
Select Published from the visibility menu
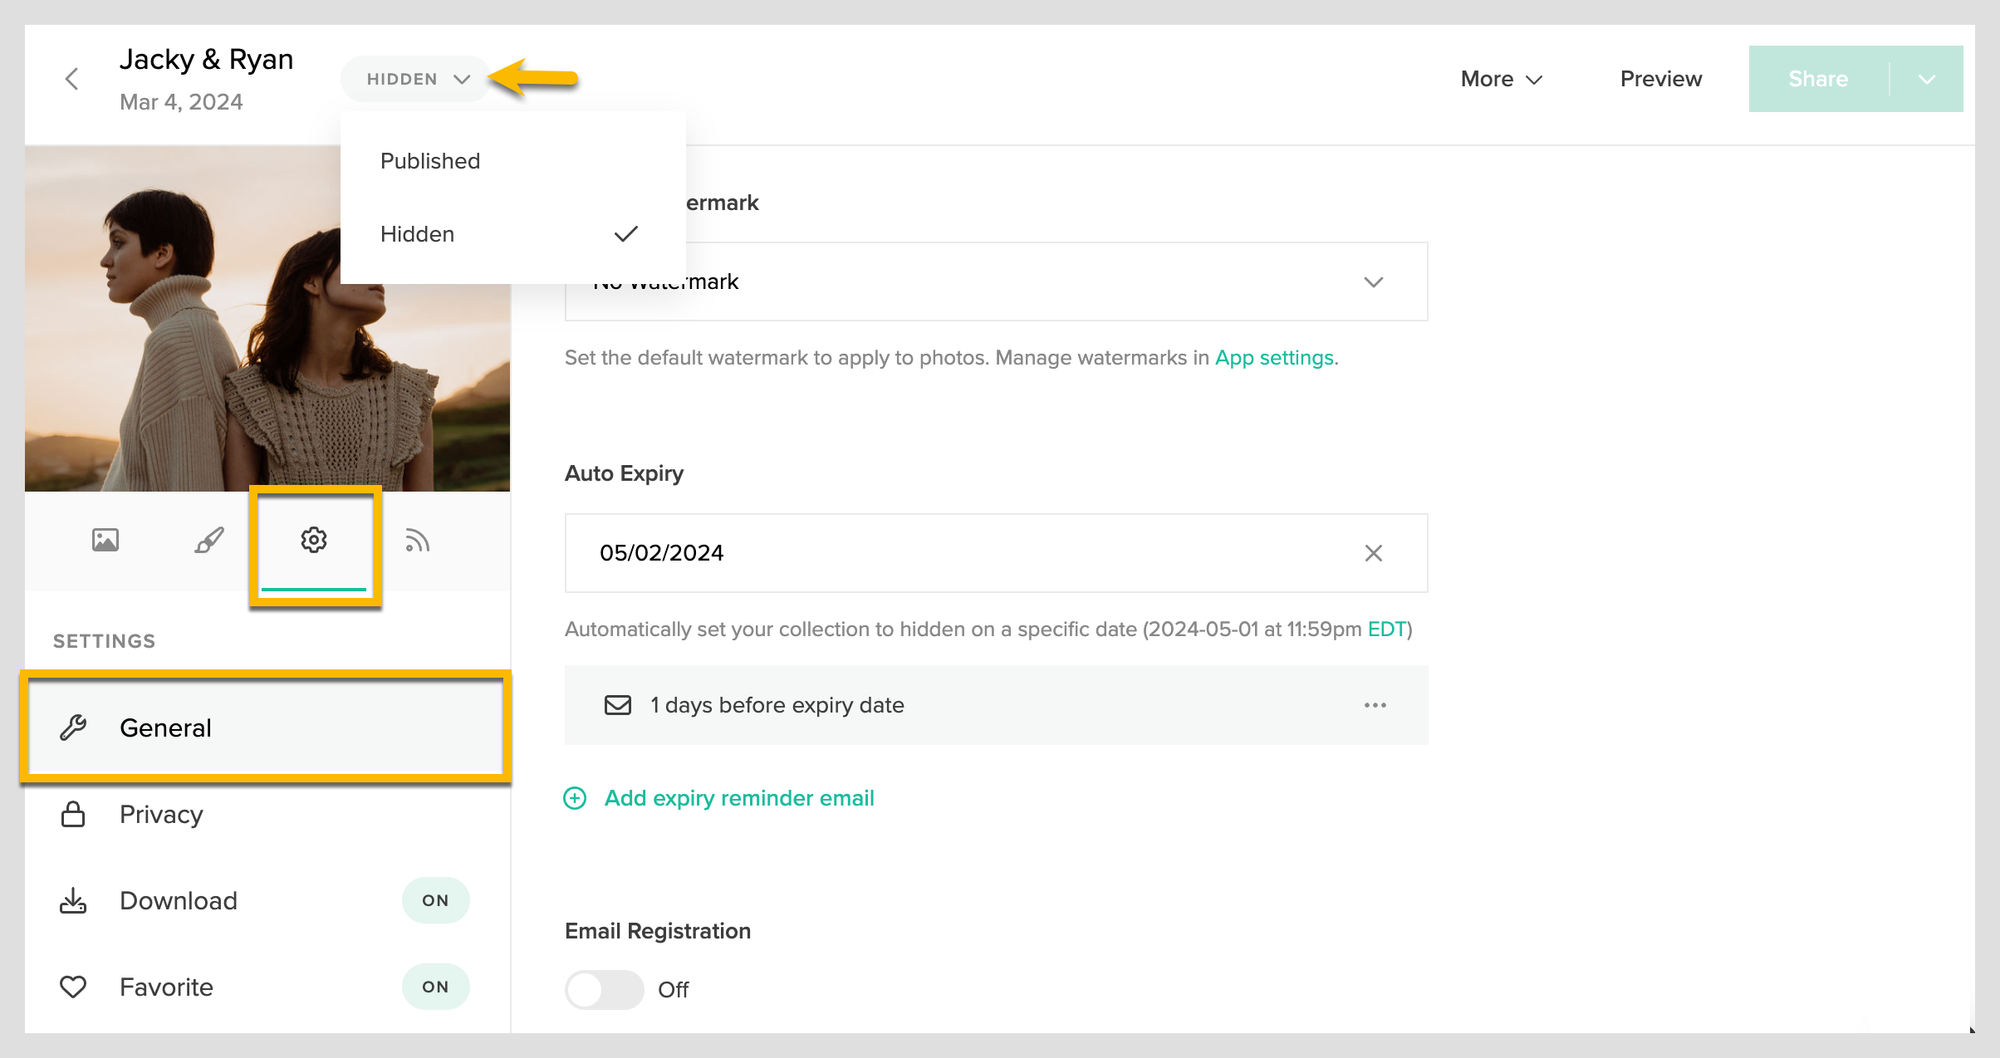429,160
